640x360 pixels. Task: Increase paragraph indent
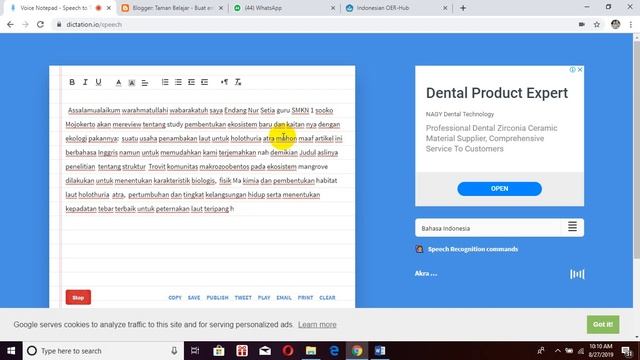coord(204,82)
